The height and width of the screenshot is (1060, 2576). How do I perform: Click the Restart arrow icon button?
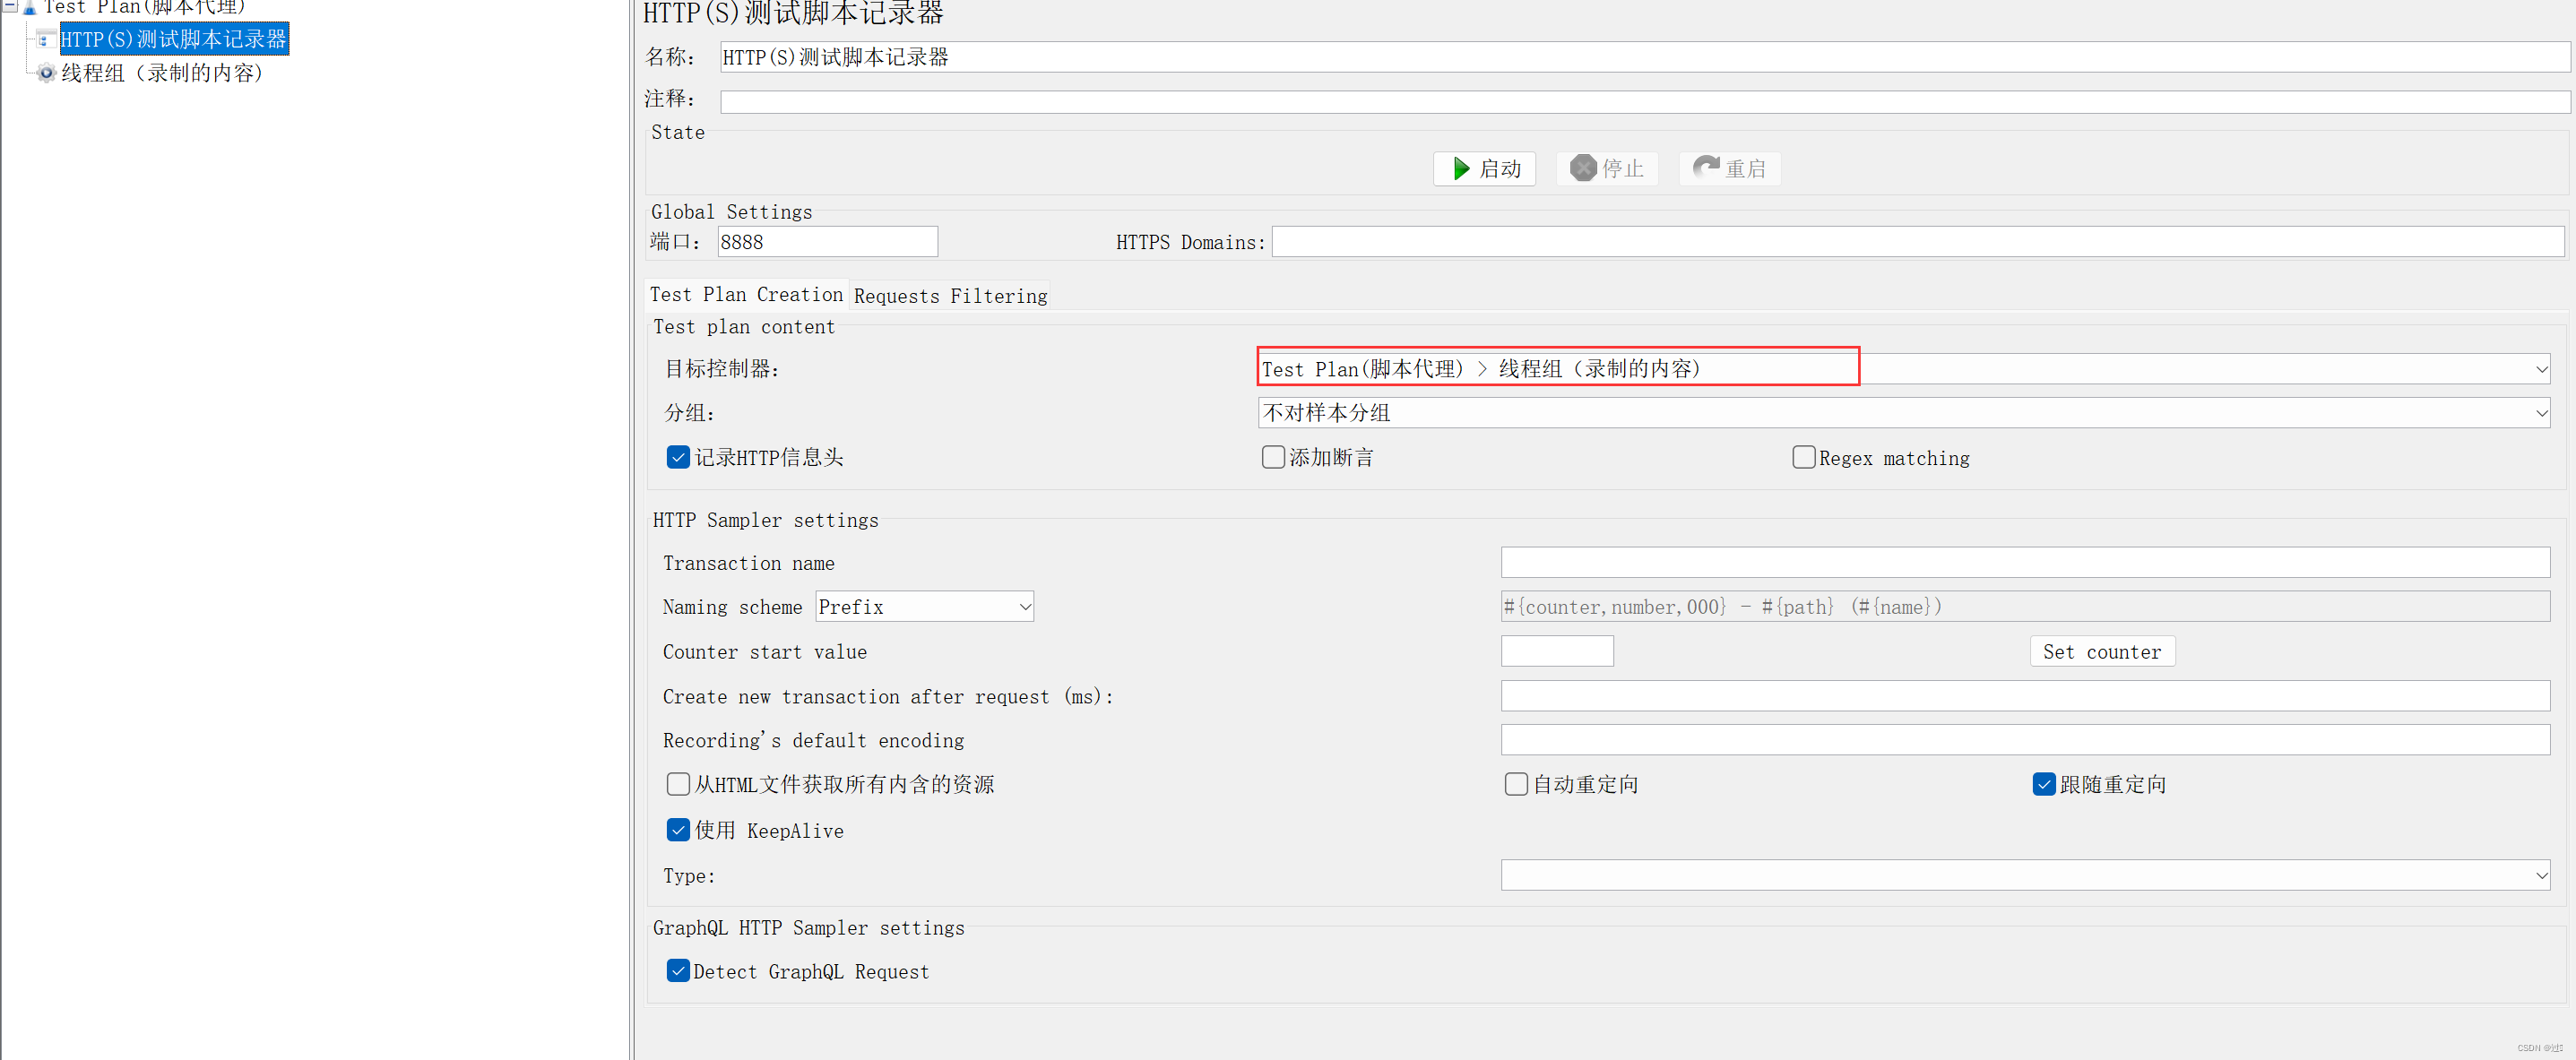point(1705,167)
